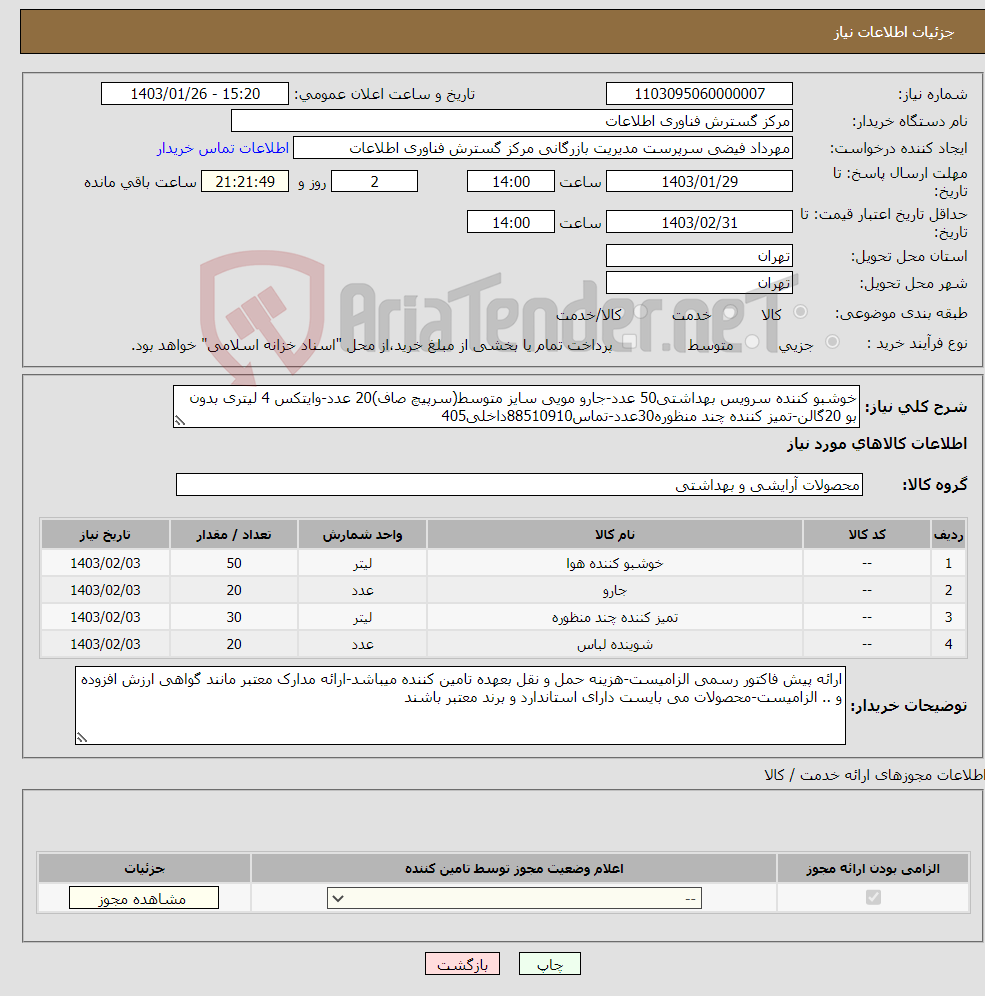Click quantity 50 in the air freshener row
Viewport: 985px width, 996px height.
[x=234, y=563]
